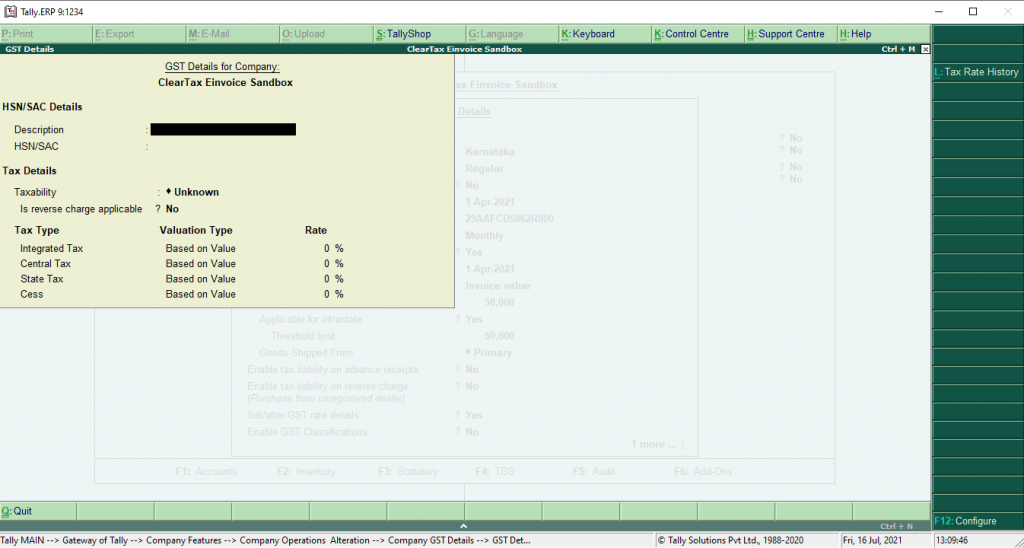
Task: Toggle Enable tax liability on reverse charge
Action: click(472, 386)
